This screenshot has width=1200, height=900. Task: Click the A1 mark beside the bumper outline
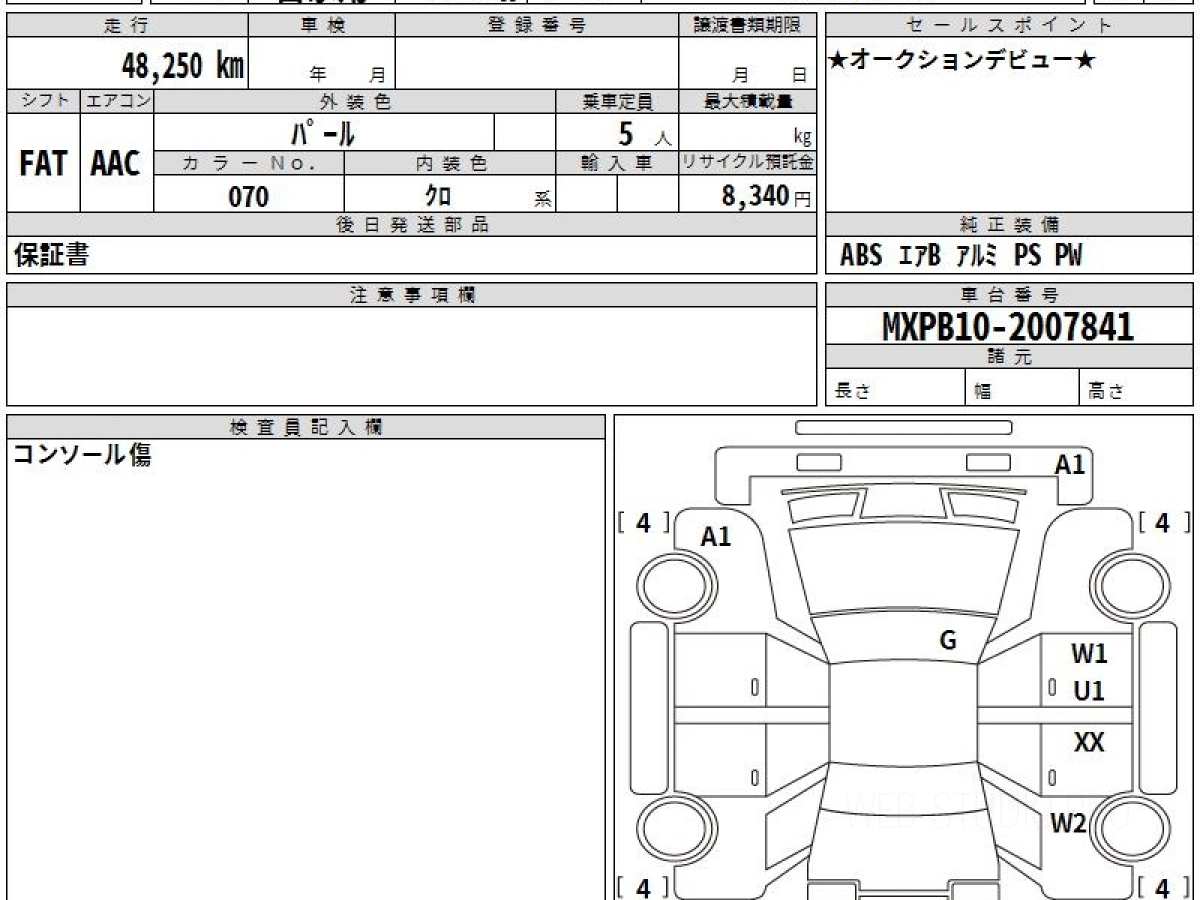point(1070,464)
